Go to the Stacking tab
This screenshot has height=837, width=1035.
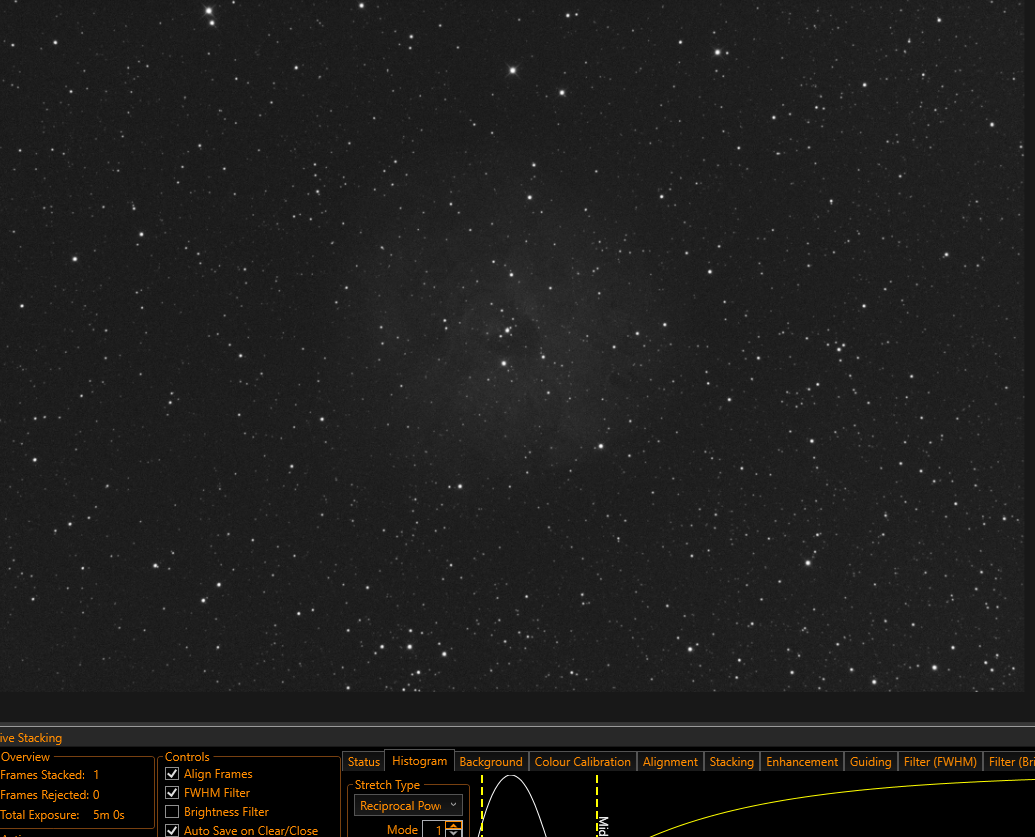click(731, 762)
